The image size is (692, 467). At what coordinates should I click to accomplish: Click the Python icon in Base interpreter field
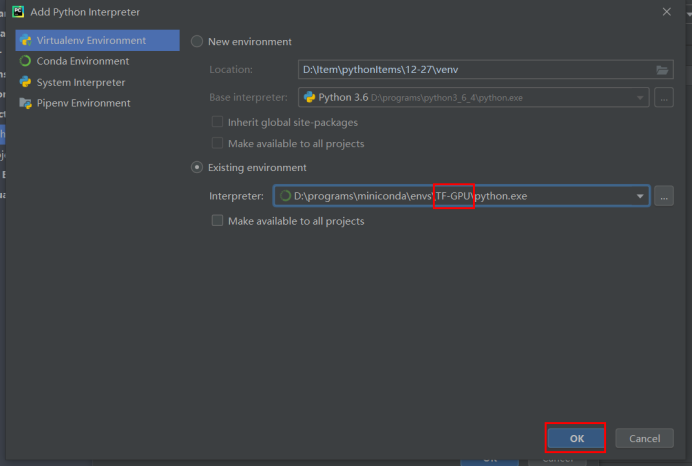(309, 97)
